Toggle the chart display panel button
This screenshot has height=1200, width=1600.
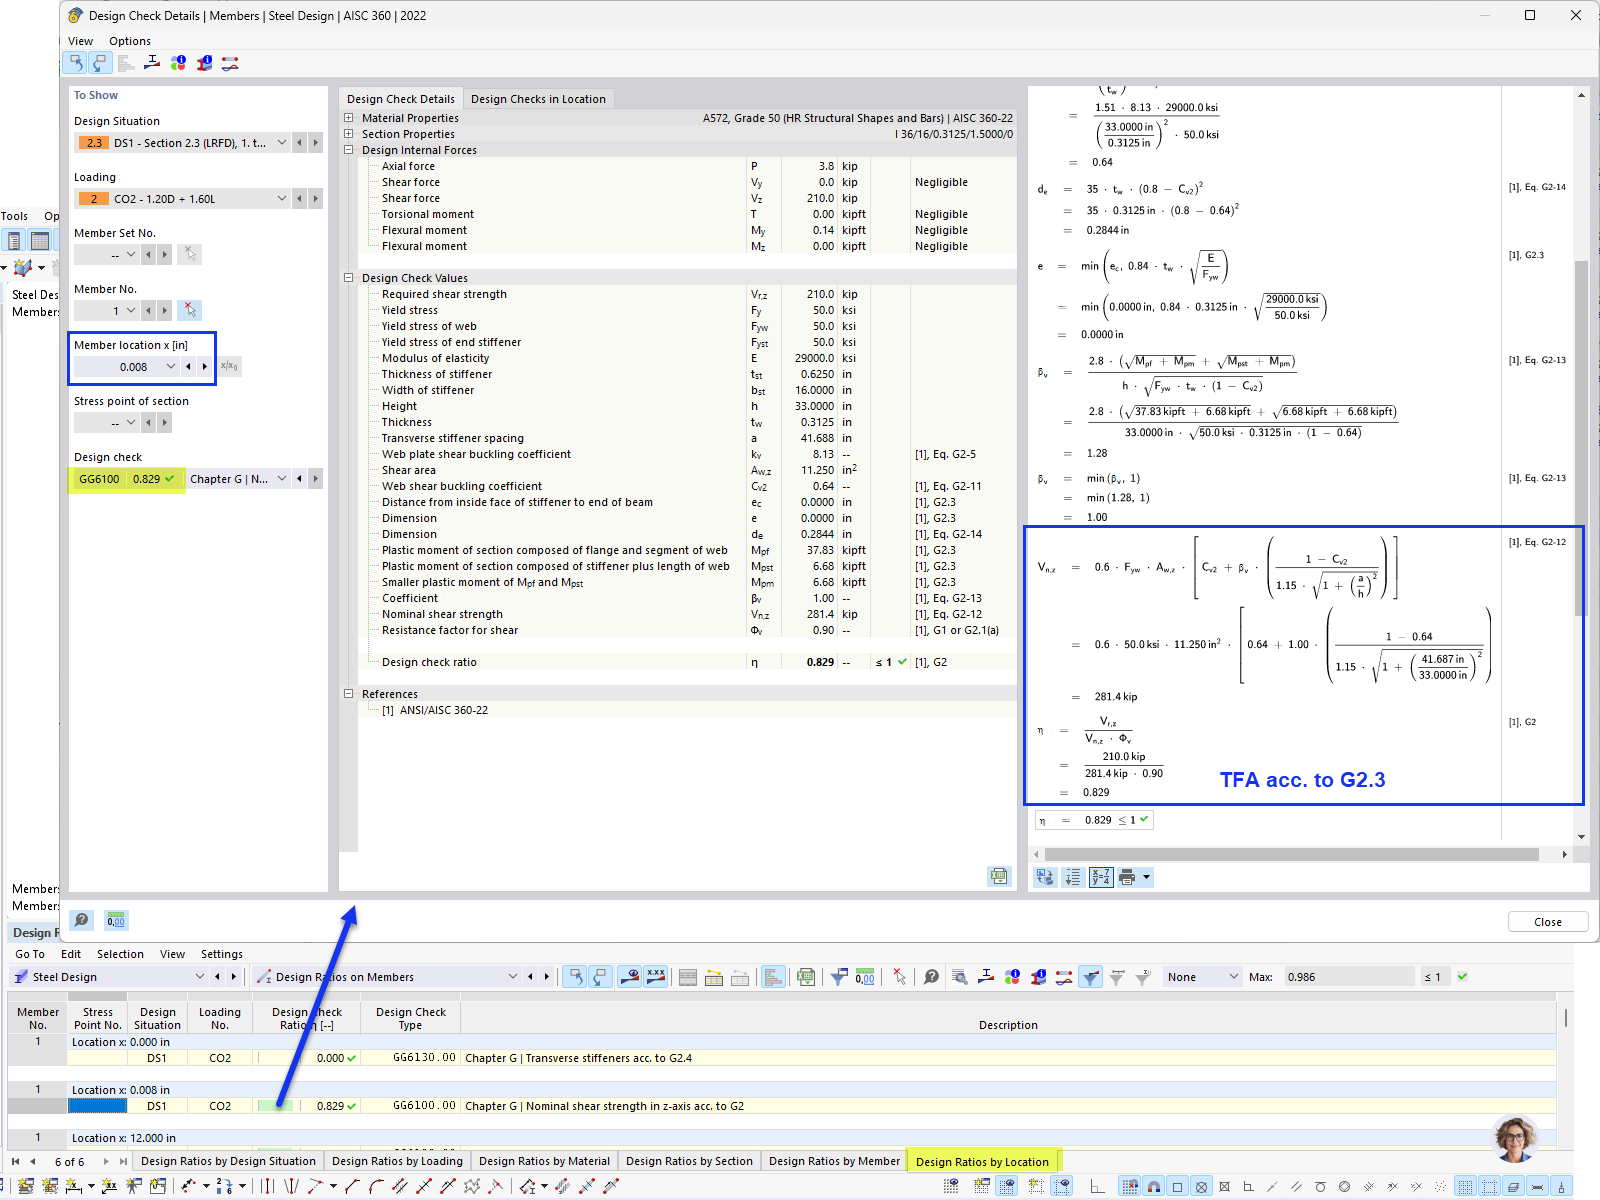tap(772, 976)
